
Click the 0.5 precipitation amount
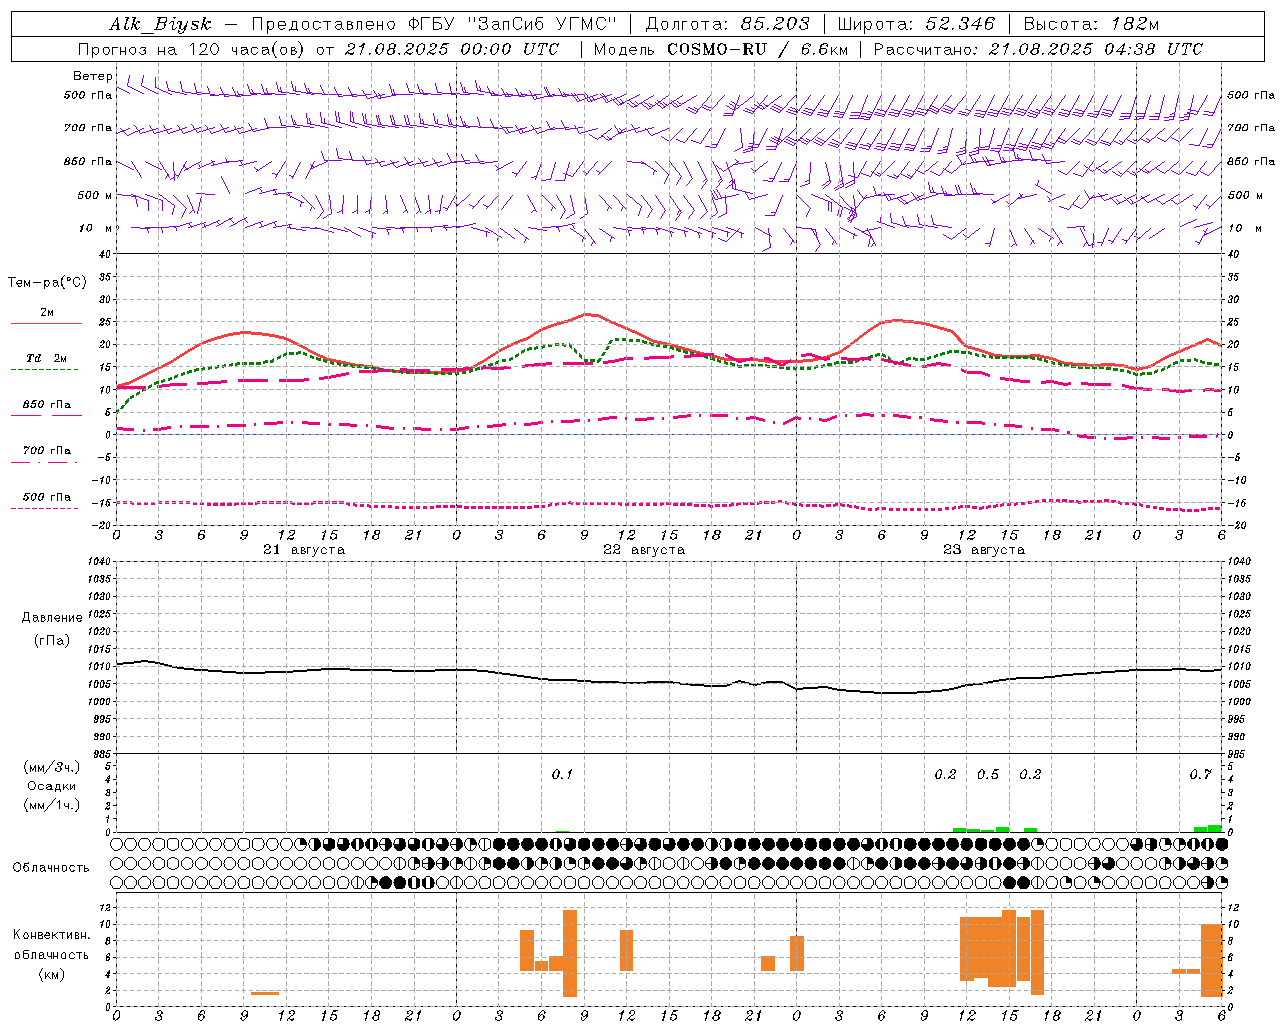(988, 774)
